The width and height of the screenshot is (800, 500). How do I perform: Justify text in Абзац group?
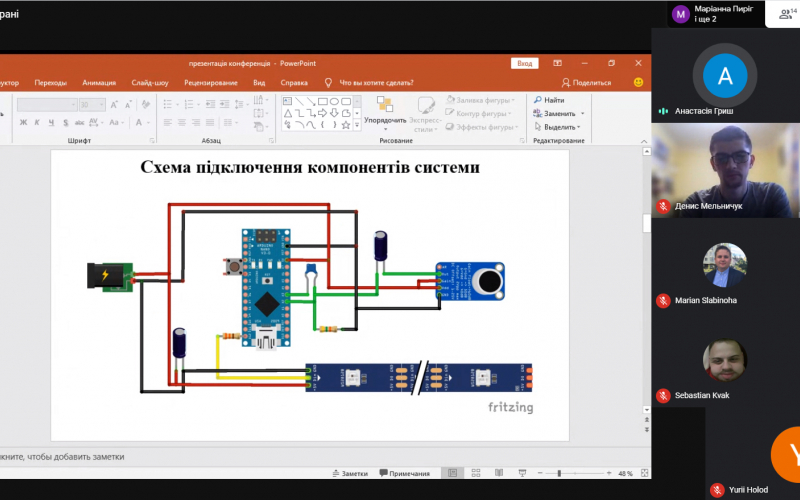(x=210, y=122)
